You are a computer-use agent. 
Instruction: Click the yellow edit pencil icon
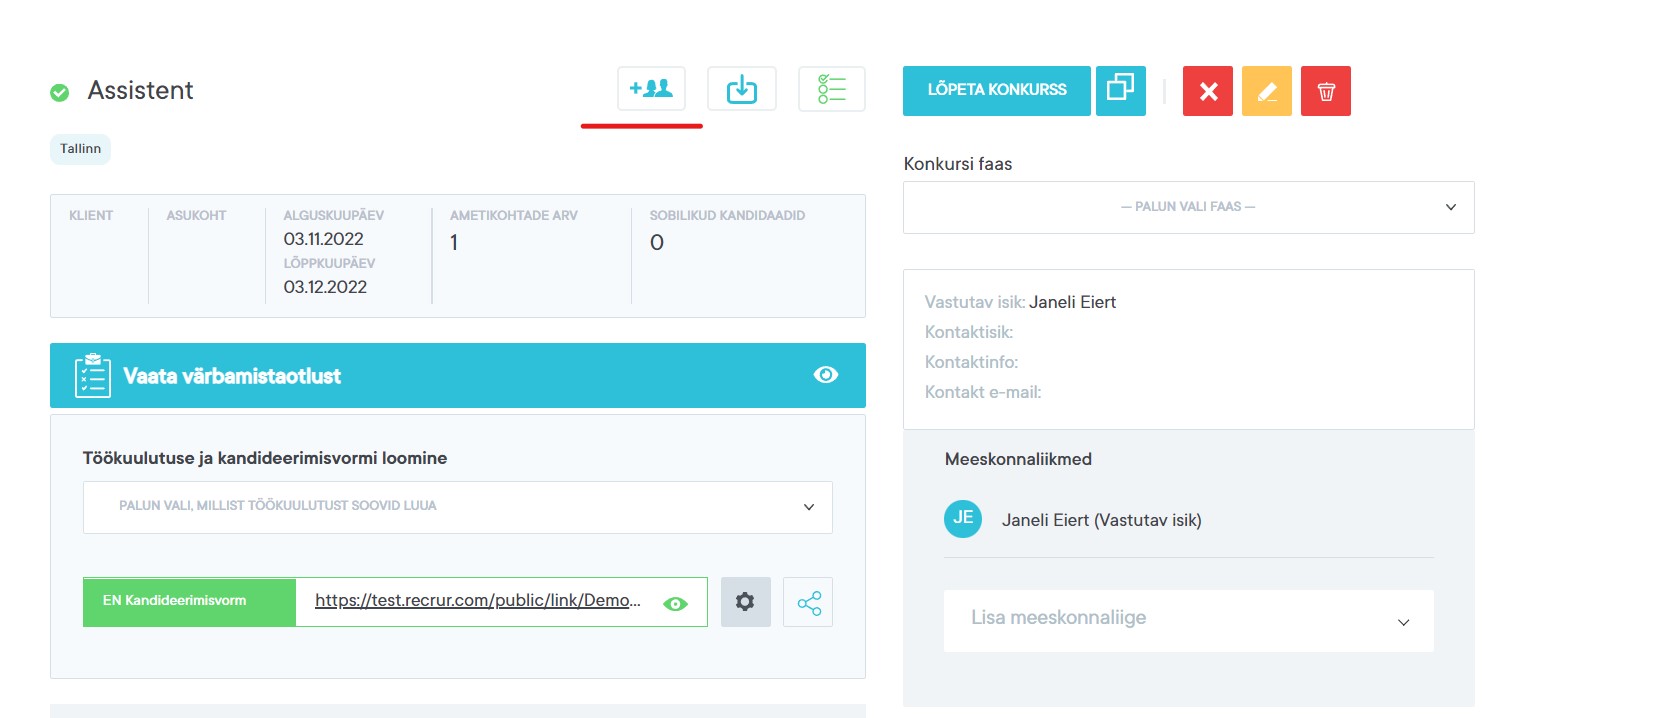click(x=1266, y=91)
